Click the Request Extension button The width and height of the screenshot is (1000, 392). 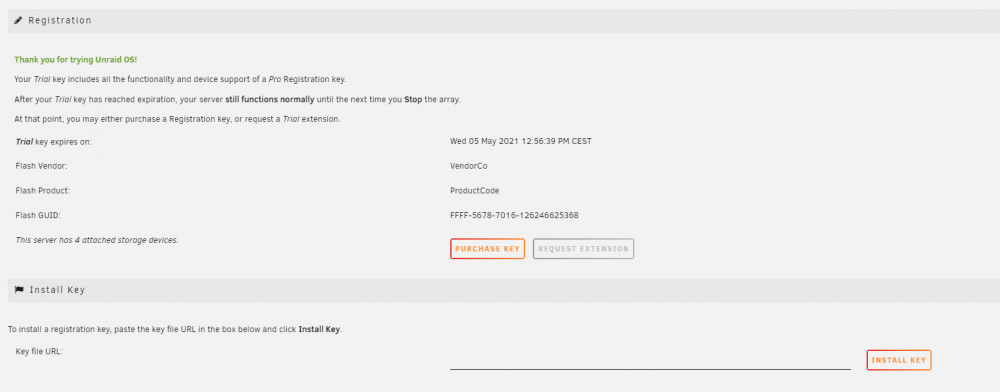pos(584,249)
